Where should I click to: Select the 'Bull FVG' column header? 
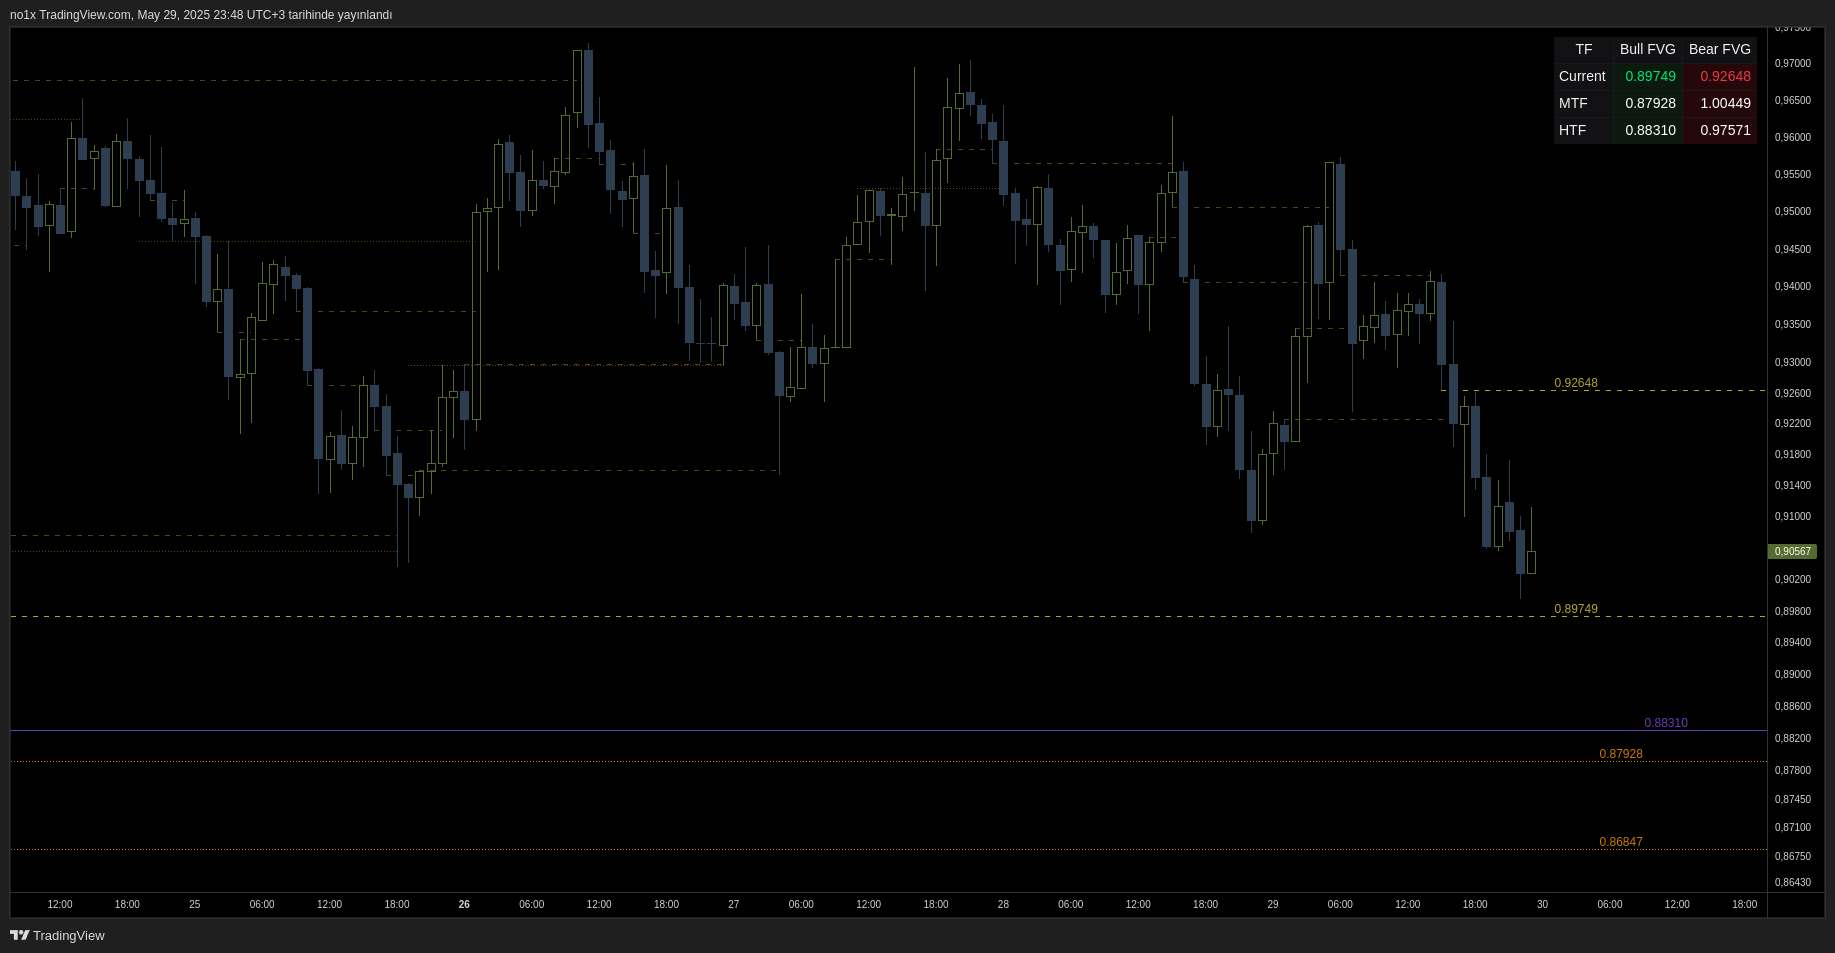click(x=1647, y=49)
